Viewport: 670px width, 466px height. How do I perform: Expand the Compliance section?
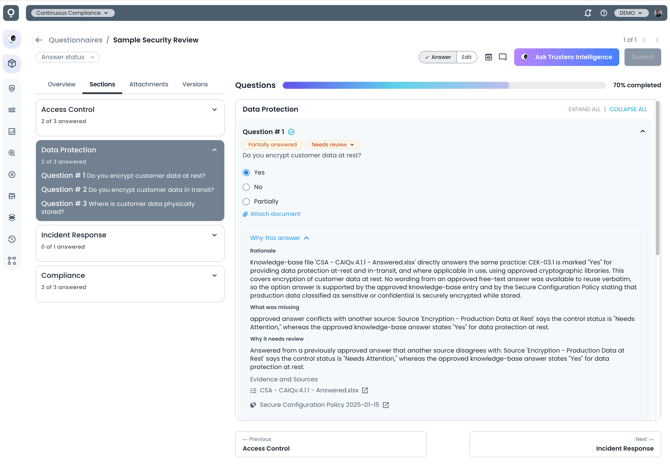coord(215,275)
